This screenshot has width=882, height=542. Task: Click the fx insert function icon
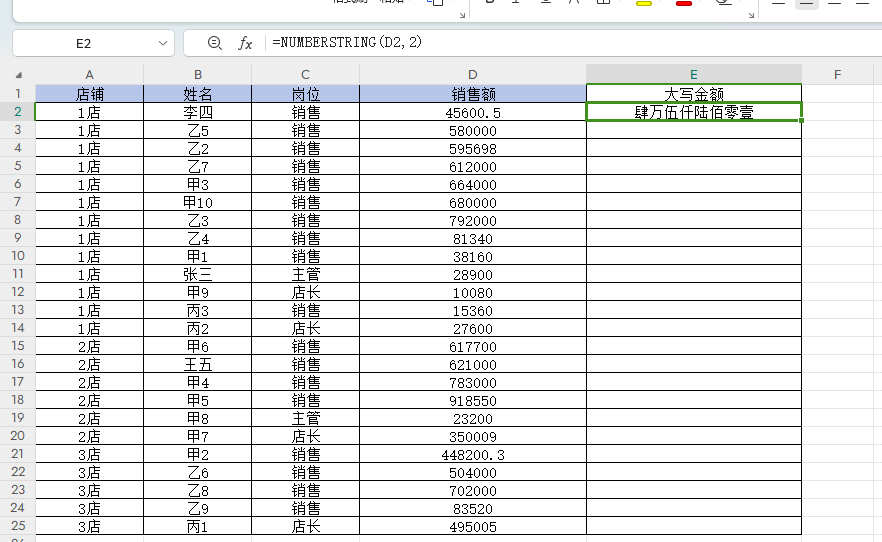pos(245,43)
